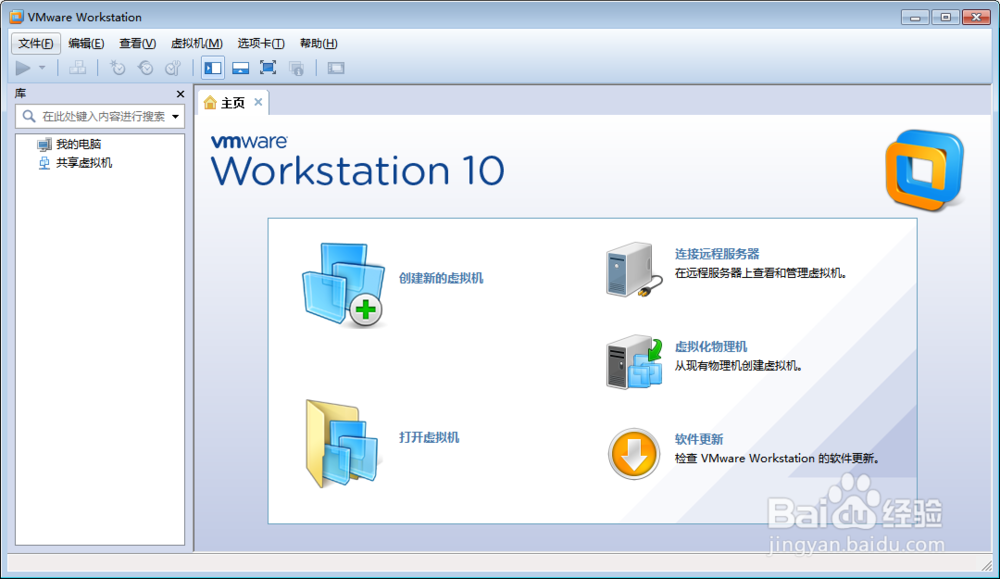1000x579 pixels.
Task: Minimize the VMware Workstation window
Action: pyautogui.click(x=915, y=17)
